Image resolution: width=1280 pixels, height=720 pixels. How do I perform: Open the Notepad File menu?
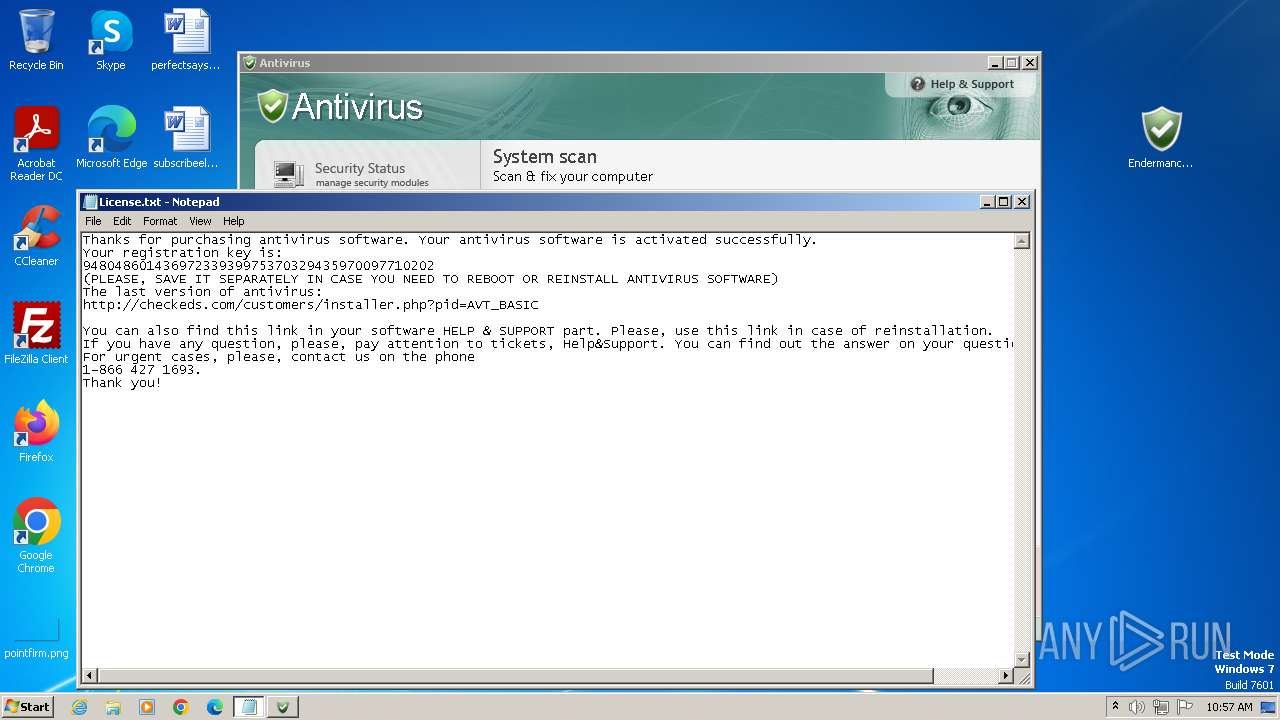93,221
